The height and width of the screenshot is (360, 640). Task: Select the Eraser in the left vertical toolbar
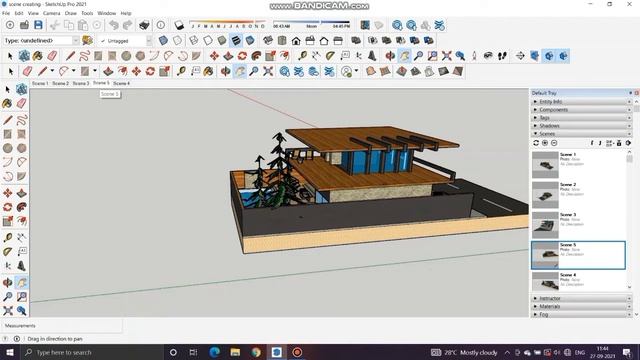click(22, 103)
